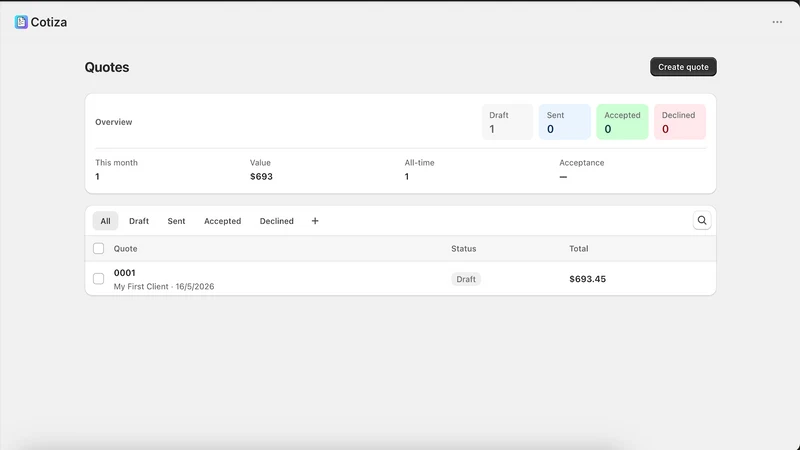The width and height of the screenshot is (800, 450).
Task: Click the Cotiza app logo icon
Action: (21, 22)
